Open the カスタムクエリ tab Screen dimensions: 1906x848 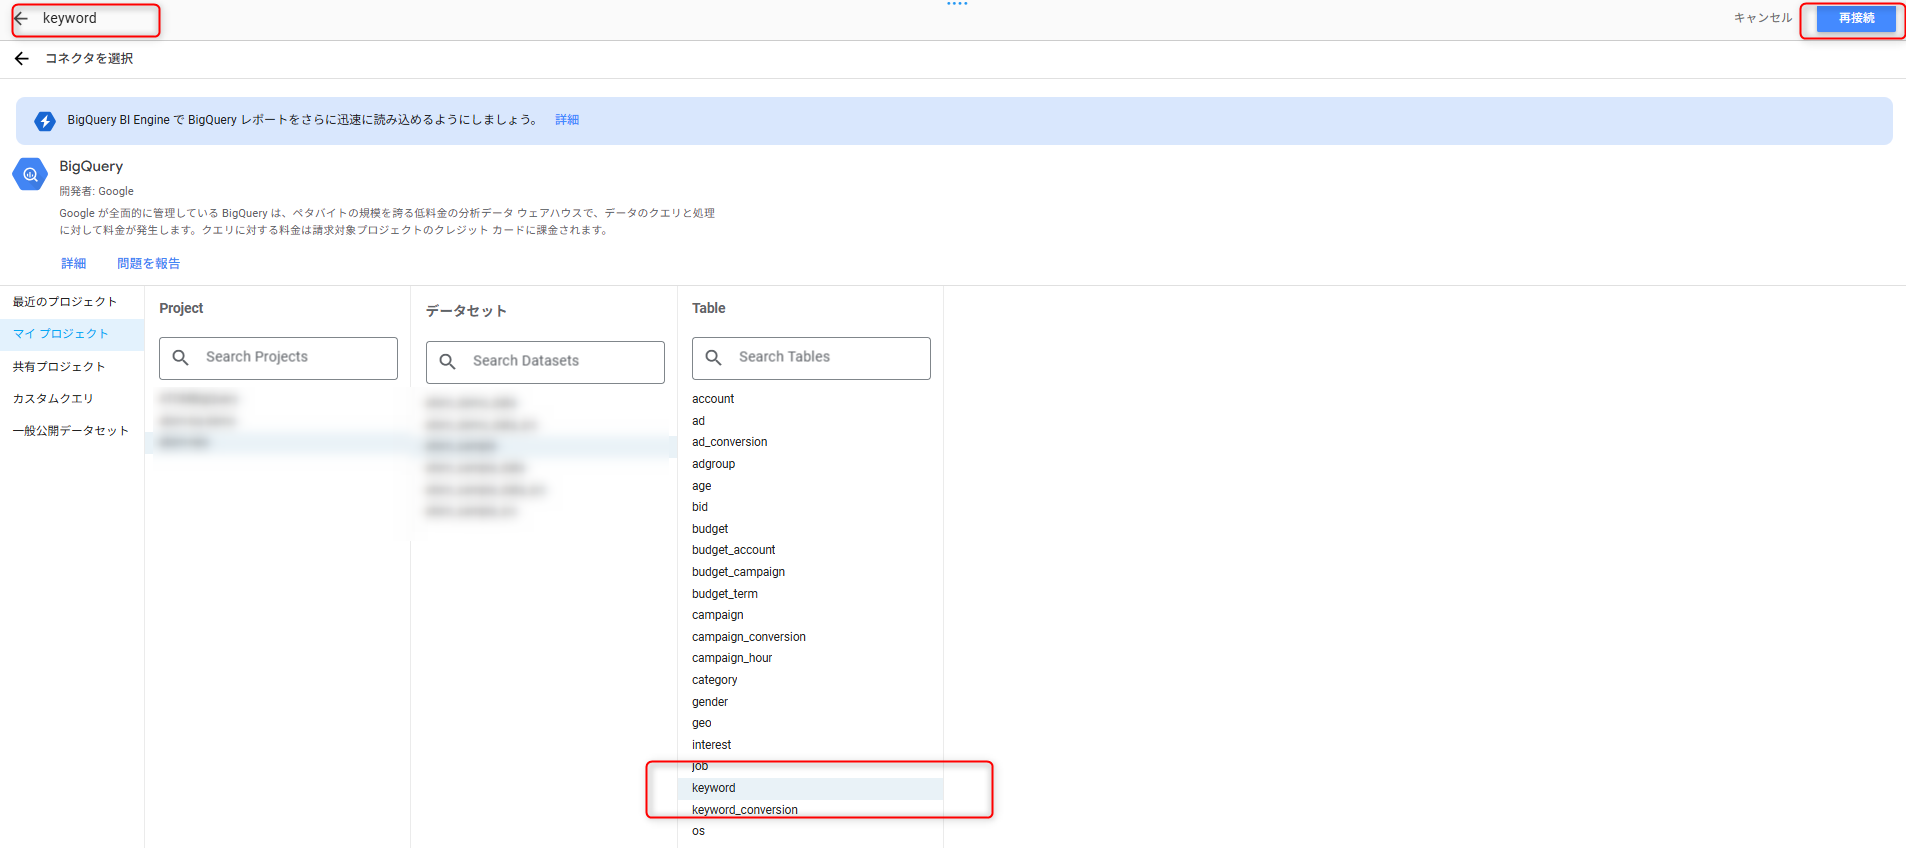53,399
